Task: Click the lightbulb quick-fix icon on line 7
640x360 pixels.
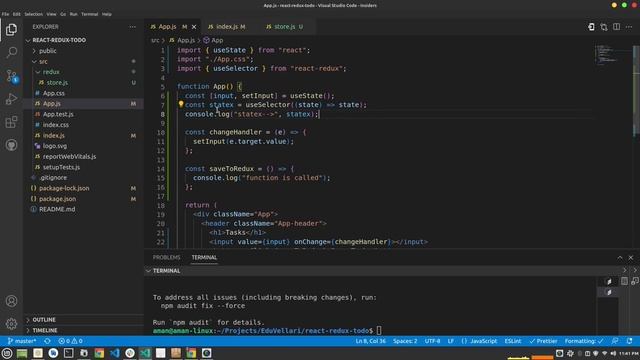Action: click(181, 104)
